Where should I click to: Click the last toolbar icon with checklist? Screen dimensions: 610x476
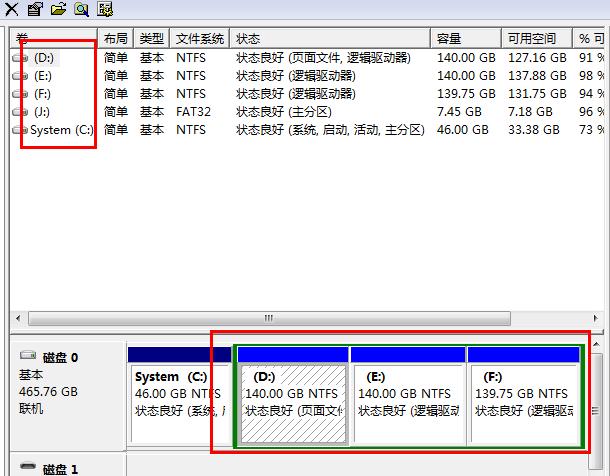[104, 10]
